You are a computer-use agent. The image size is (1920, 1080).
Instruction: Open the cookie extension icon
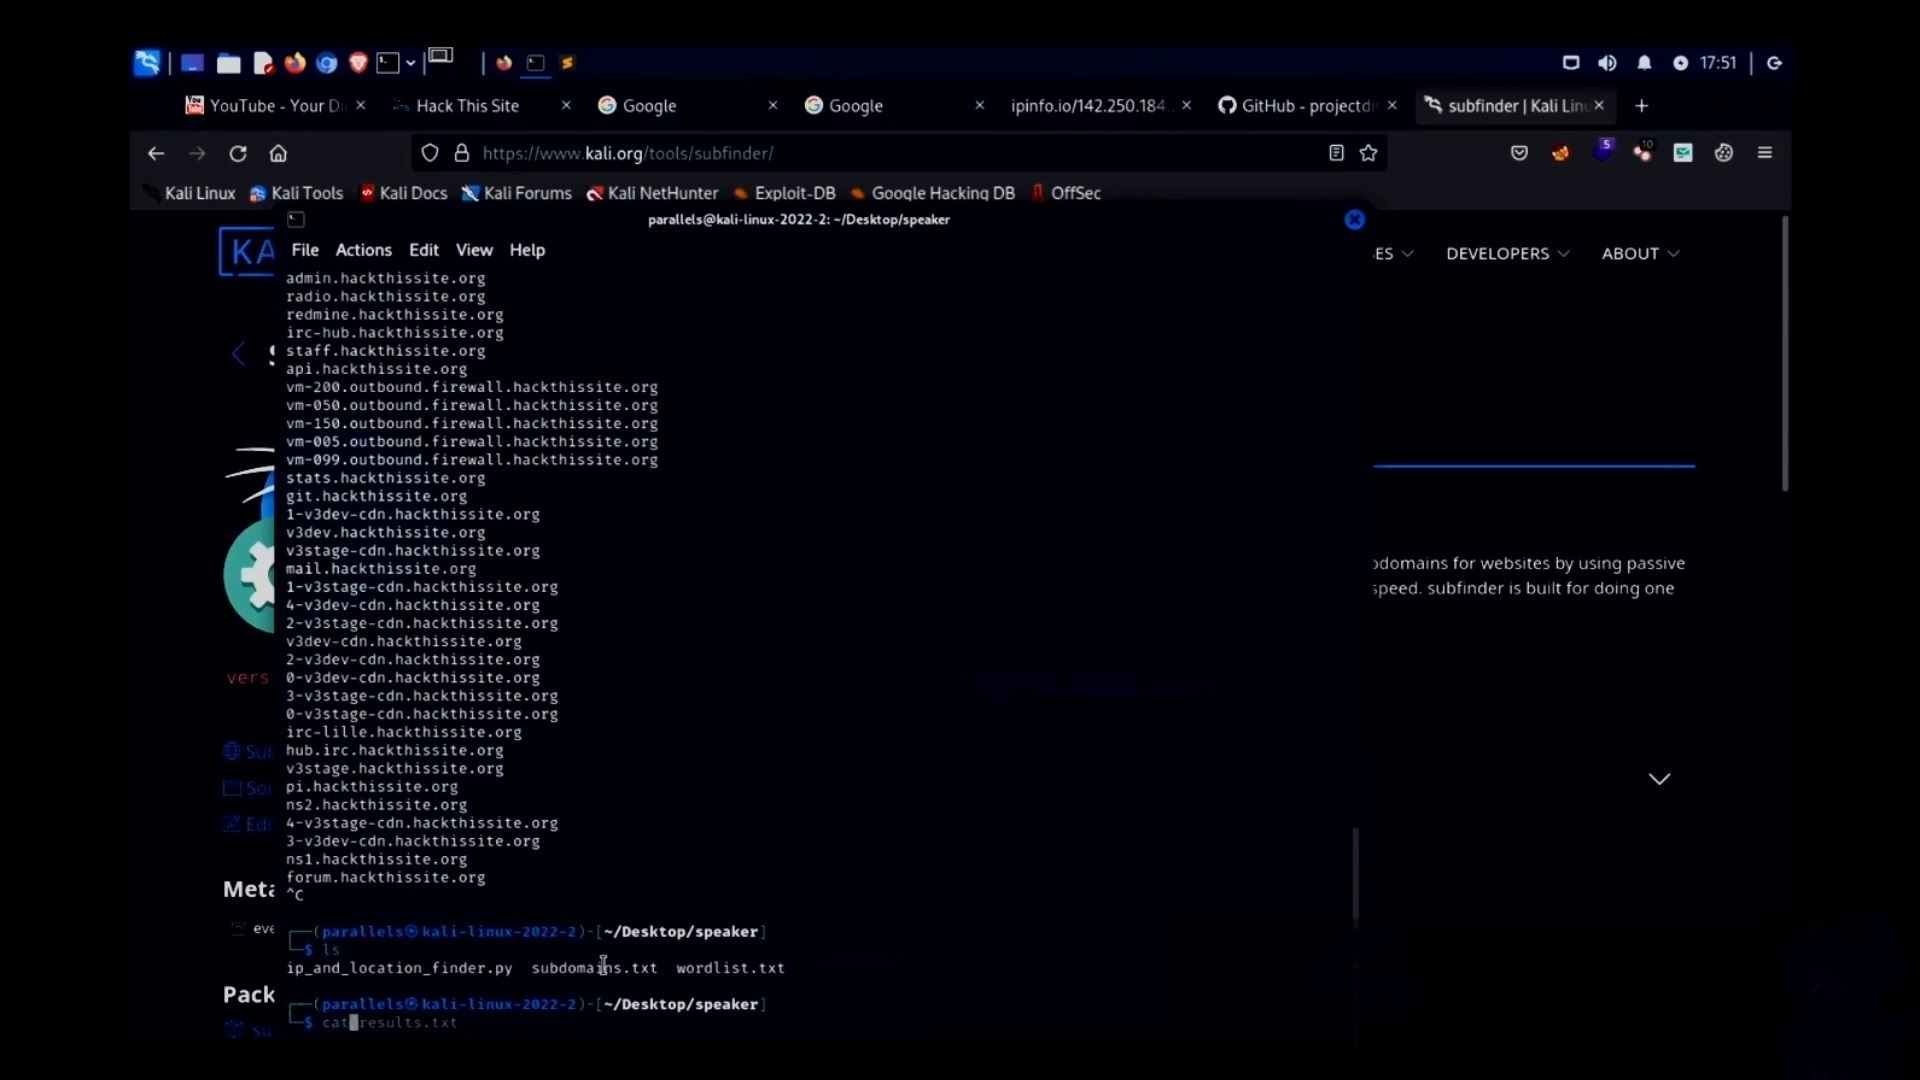click(1724, 153)
